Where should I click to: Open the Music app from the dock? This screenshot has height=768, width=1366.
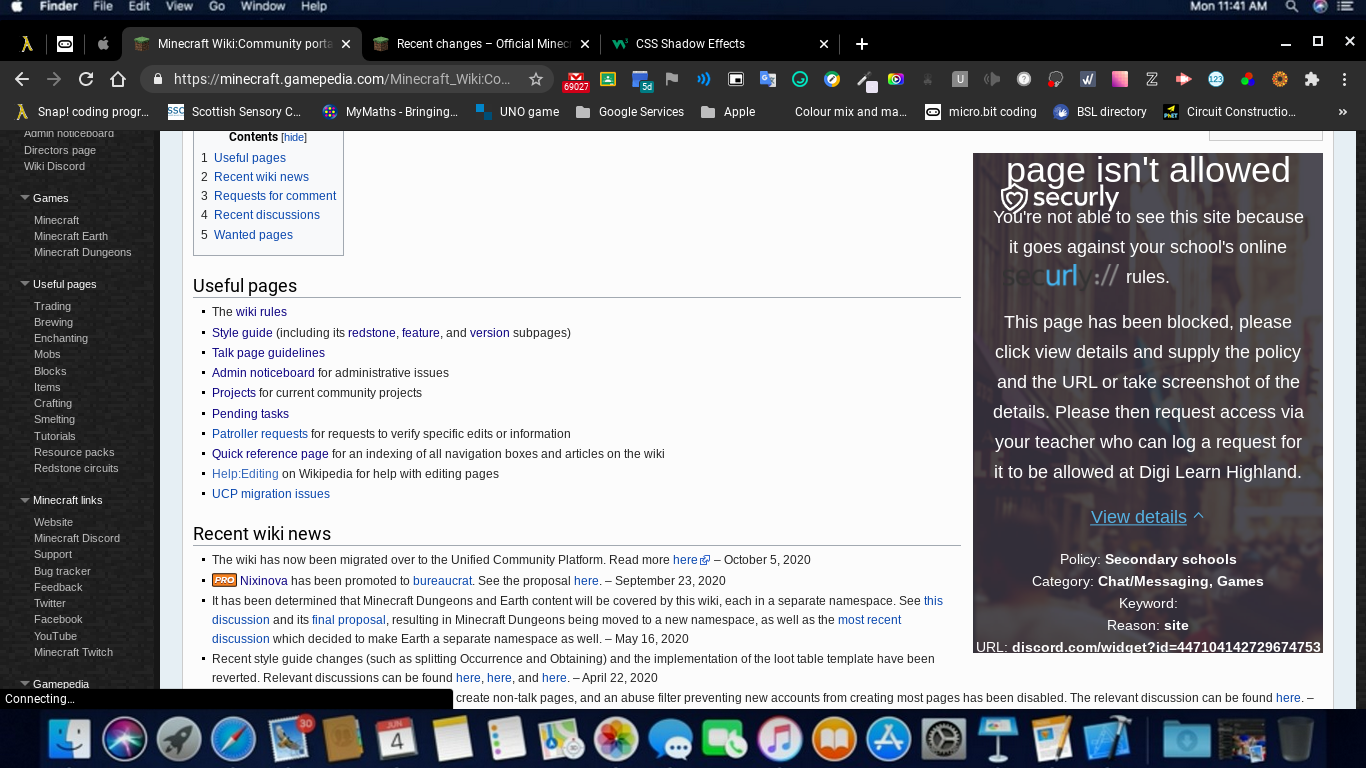tap(779, 740)
